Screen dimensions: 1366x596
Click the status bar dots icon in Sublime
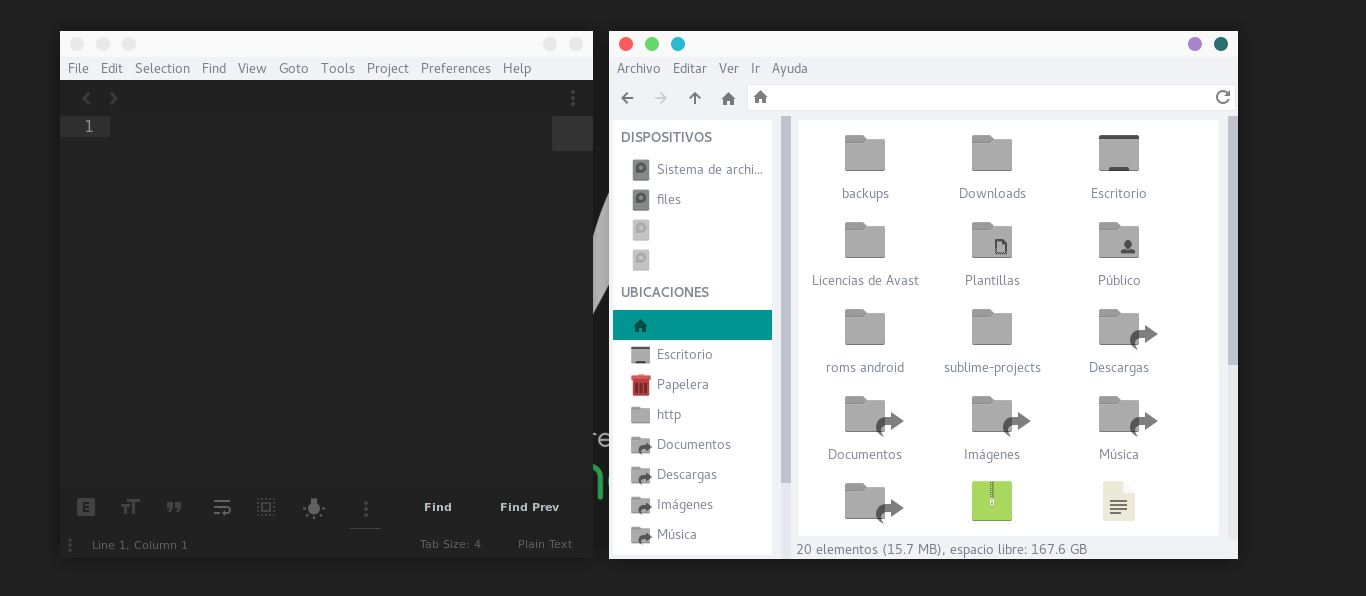point(70,545)
